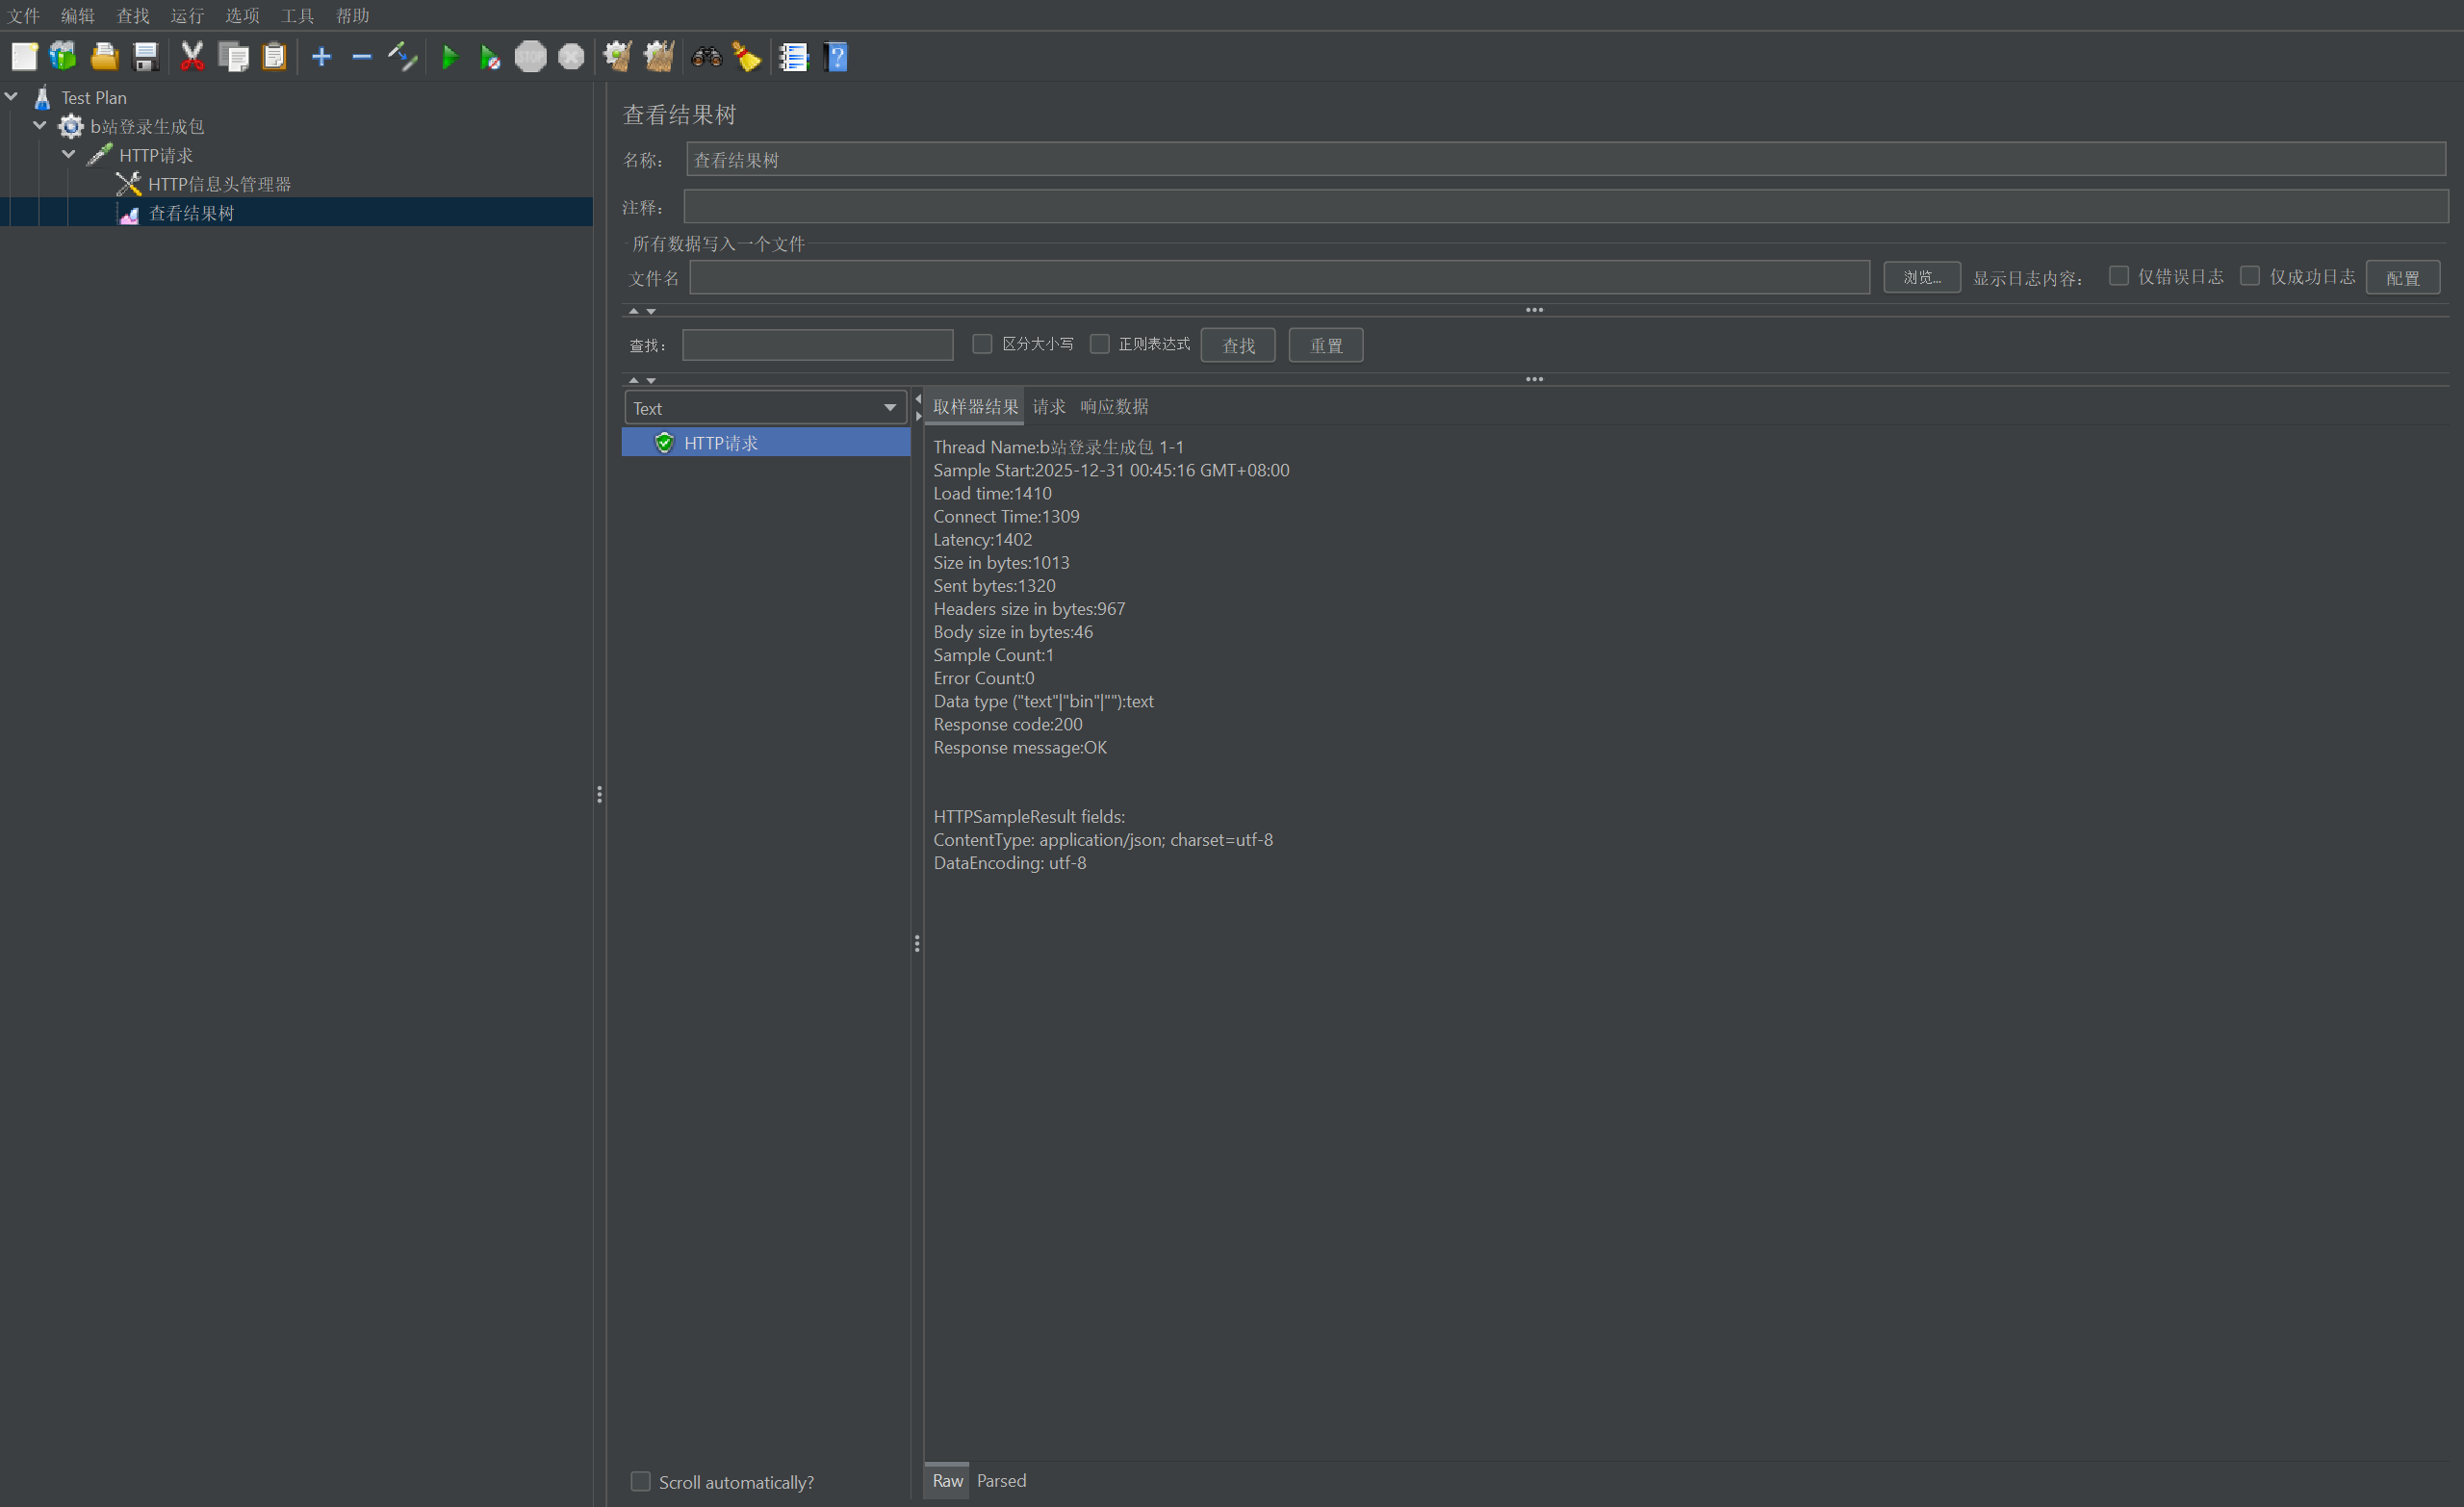Switch to the 响应数据 tab
This screenshot has height=1507, width=2464.
point(1114,407)
